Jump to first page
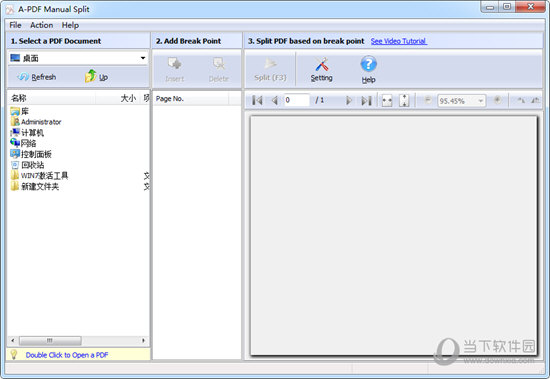550x379 pixels. (257, 101)
